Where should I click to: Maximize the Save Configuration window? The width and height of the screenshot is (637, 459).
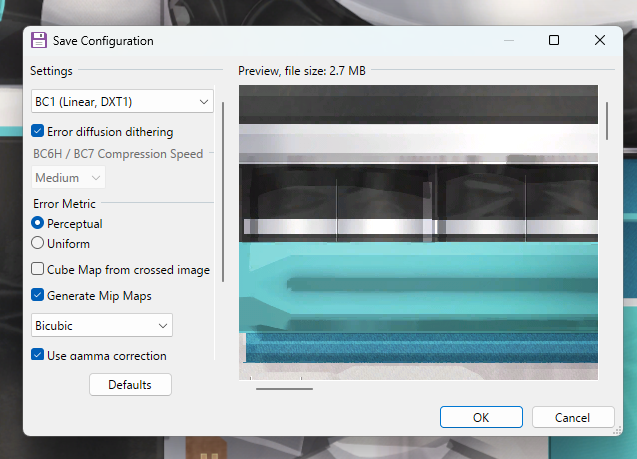click(x=554, y=41)
